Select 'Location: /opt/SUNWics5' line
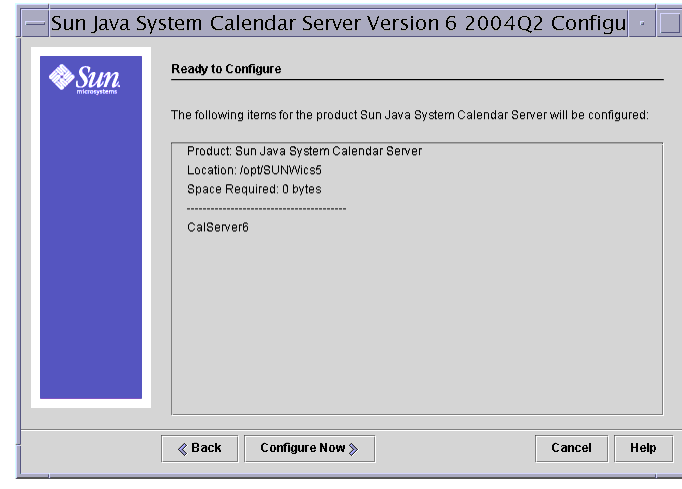This screenshot has height=489, width=682. [254, 170]
